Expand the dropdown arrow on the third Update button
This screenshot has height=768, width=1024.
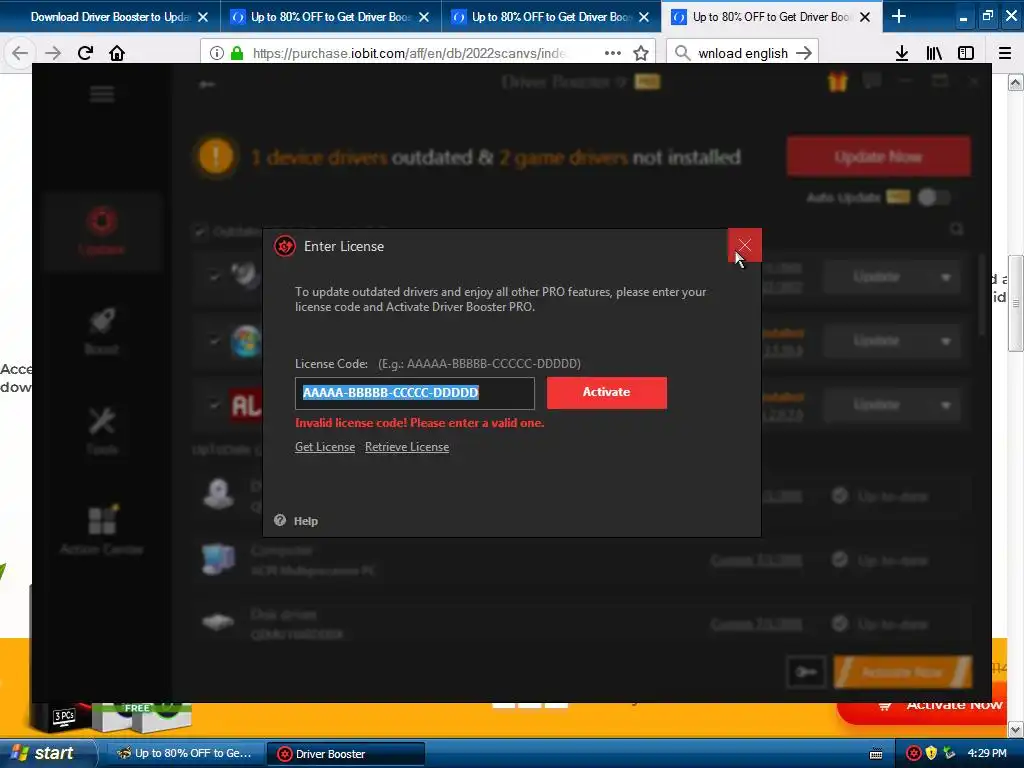click(x=945, y=405)
